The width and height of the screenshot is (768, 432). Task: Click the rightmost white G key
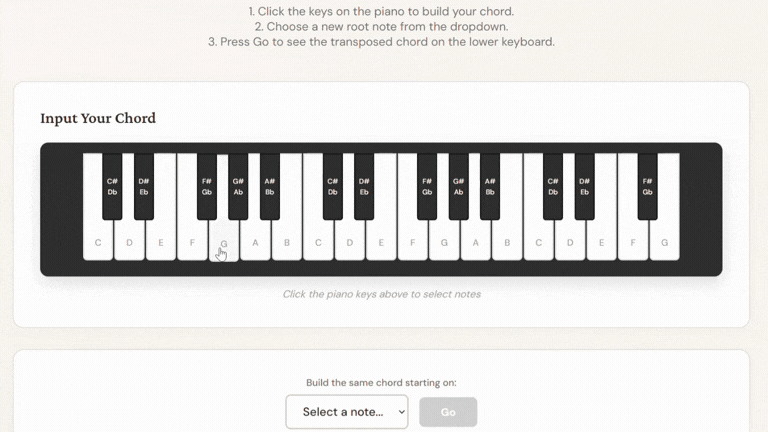click(664, 243)
